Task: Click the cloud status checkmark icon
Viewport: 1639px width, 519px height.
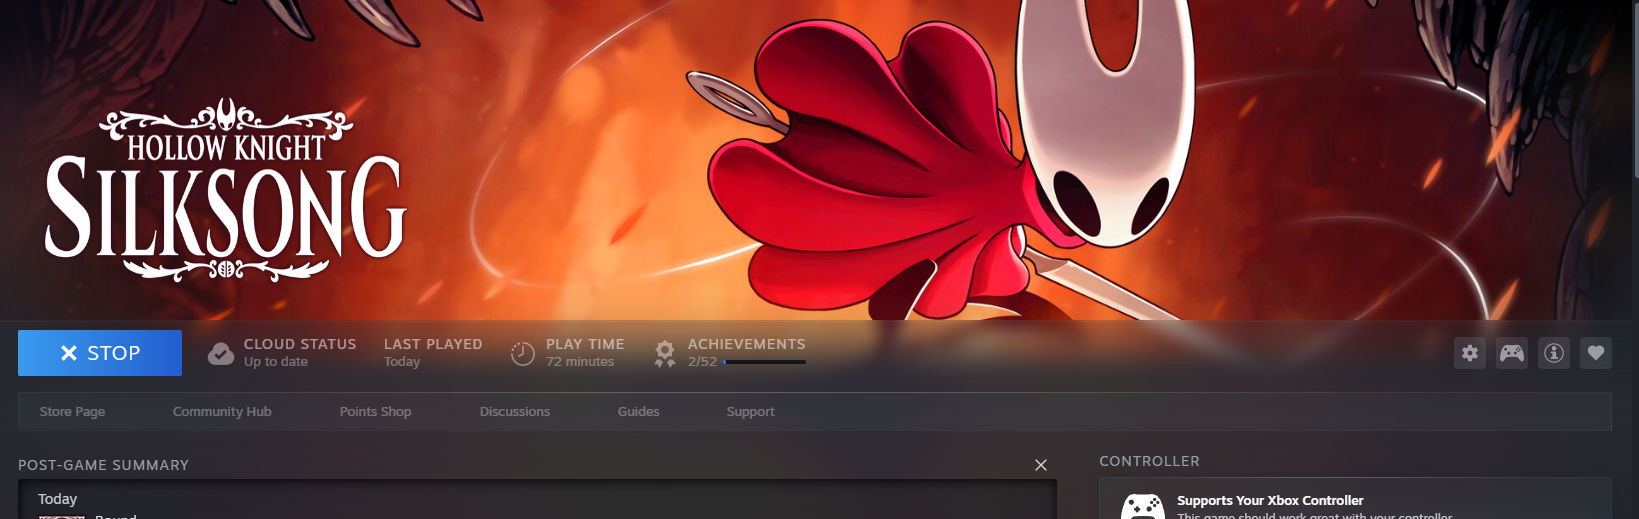Action: pyautogui.click(x=220, y=353)
